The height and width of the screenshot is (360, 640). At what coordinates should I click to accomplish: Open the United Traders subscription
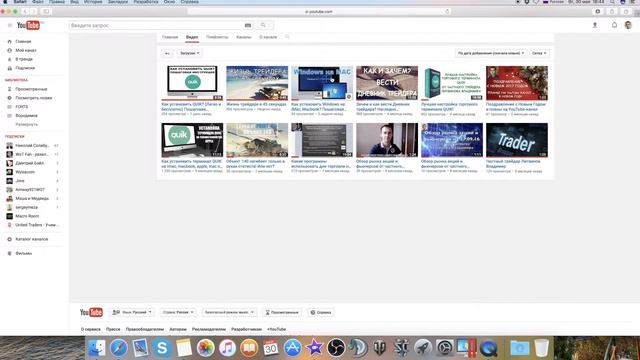(x=37, y=225)
